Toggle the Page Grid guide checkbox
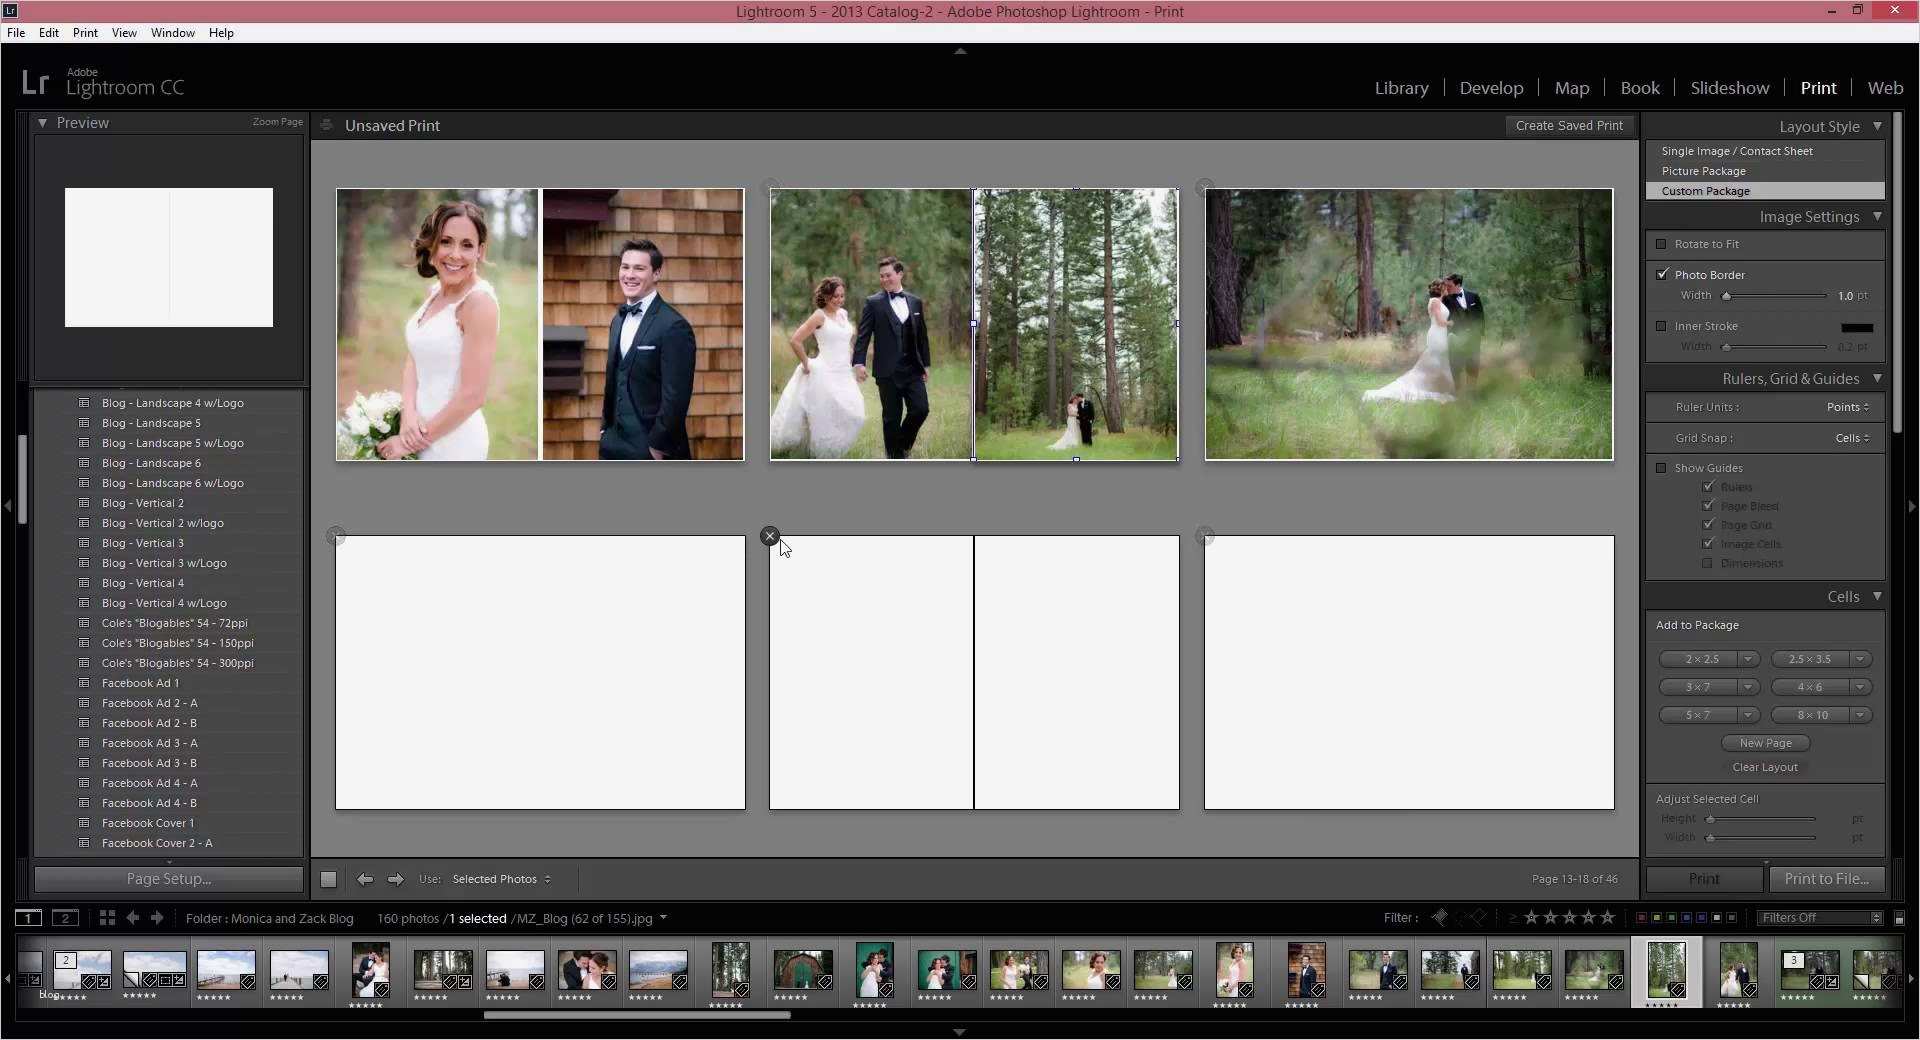1920x1040 pixels. tap(1708, 525)
